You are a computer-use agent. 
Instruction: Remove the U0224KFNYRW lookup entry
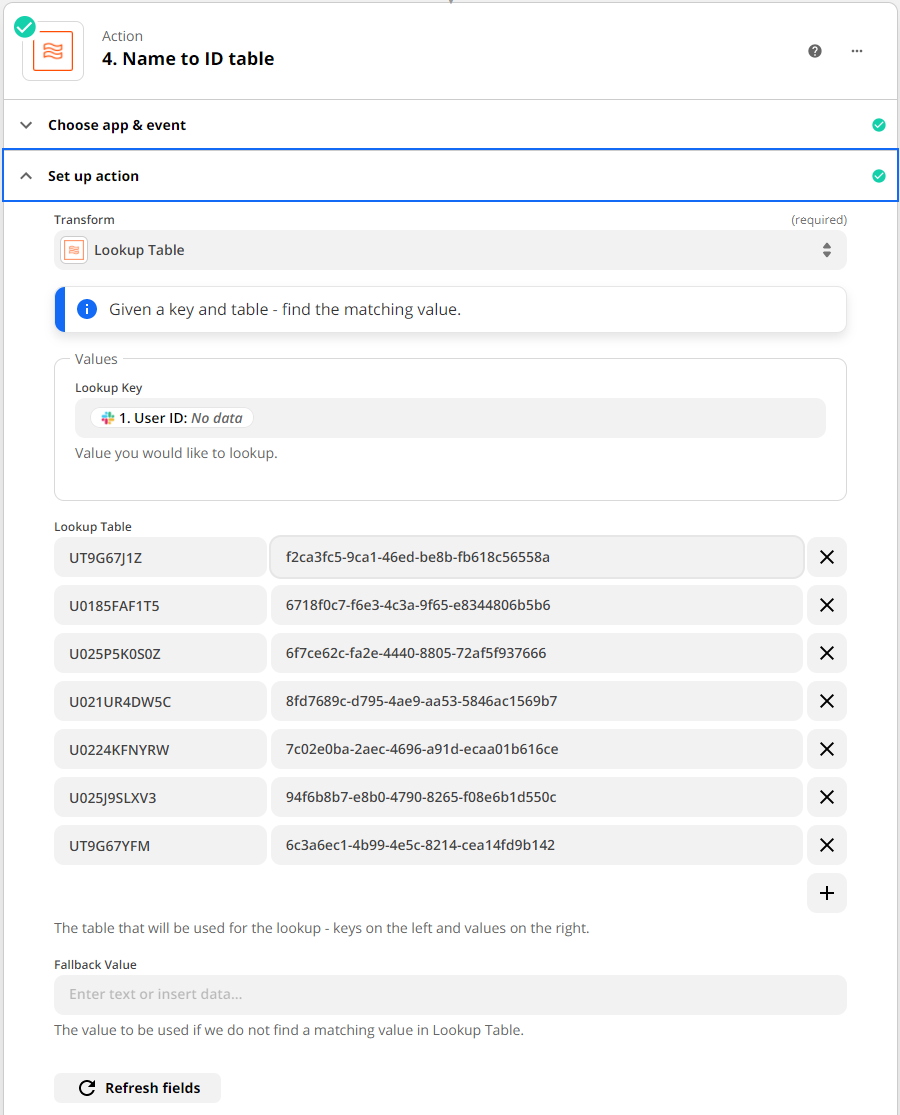coord(826,749)
